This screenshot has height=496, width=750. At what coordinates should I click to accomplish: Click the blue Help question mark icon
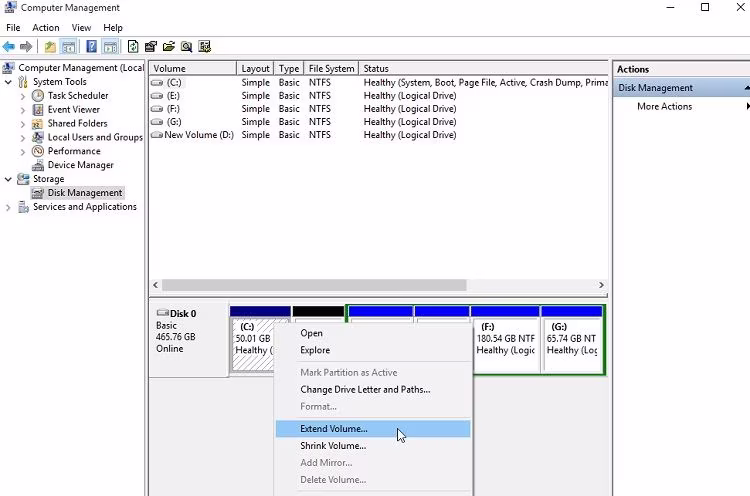tap(91, 46)
